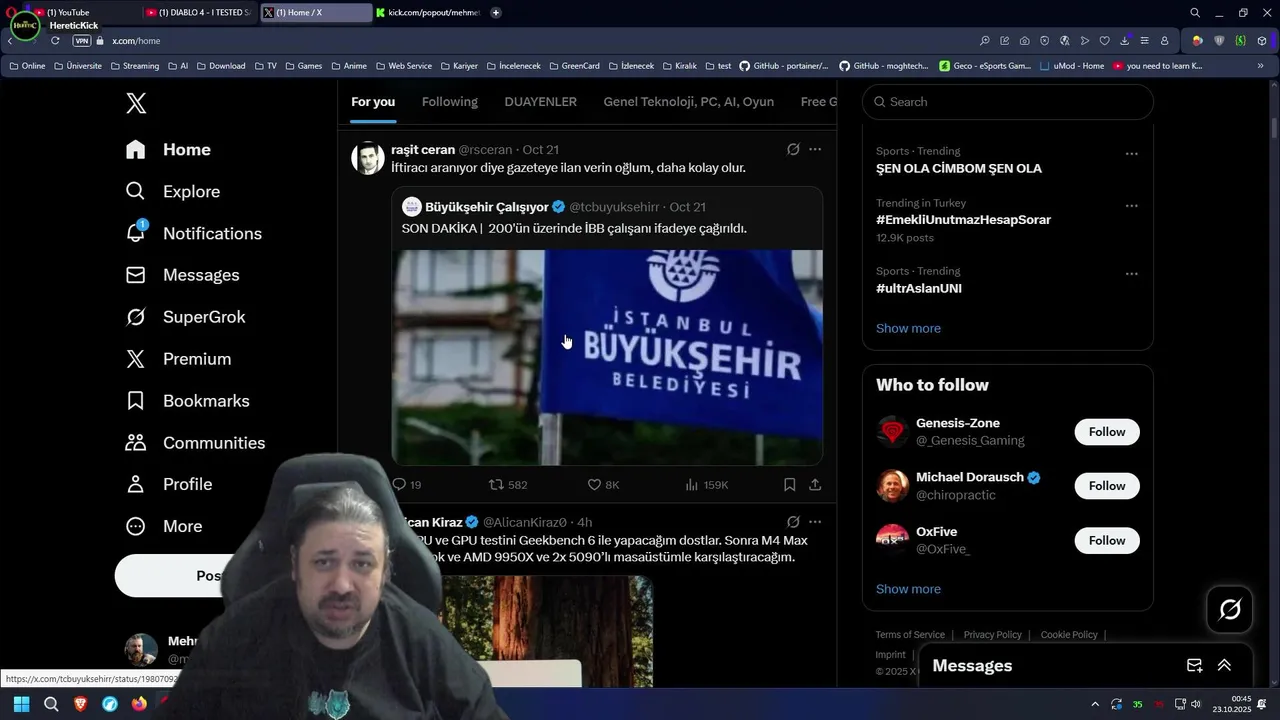1280x720 pixels.
Task: Open More menu in sidebar
Action: pyautogui.click(x=164, y=526)
